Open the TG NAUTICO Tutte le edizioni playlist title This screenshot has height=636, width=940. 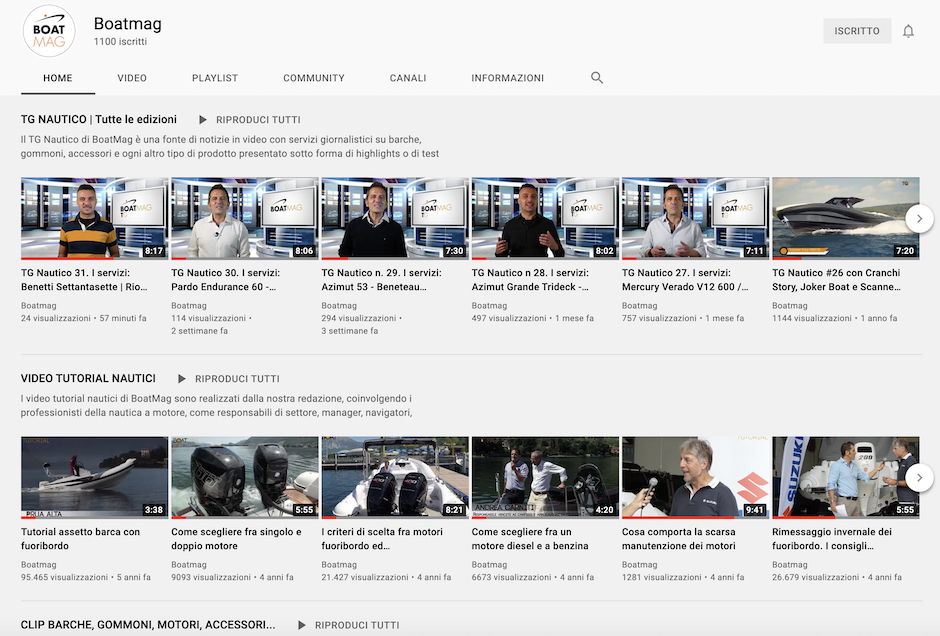click(99, 119)
